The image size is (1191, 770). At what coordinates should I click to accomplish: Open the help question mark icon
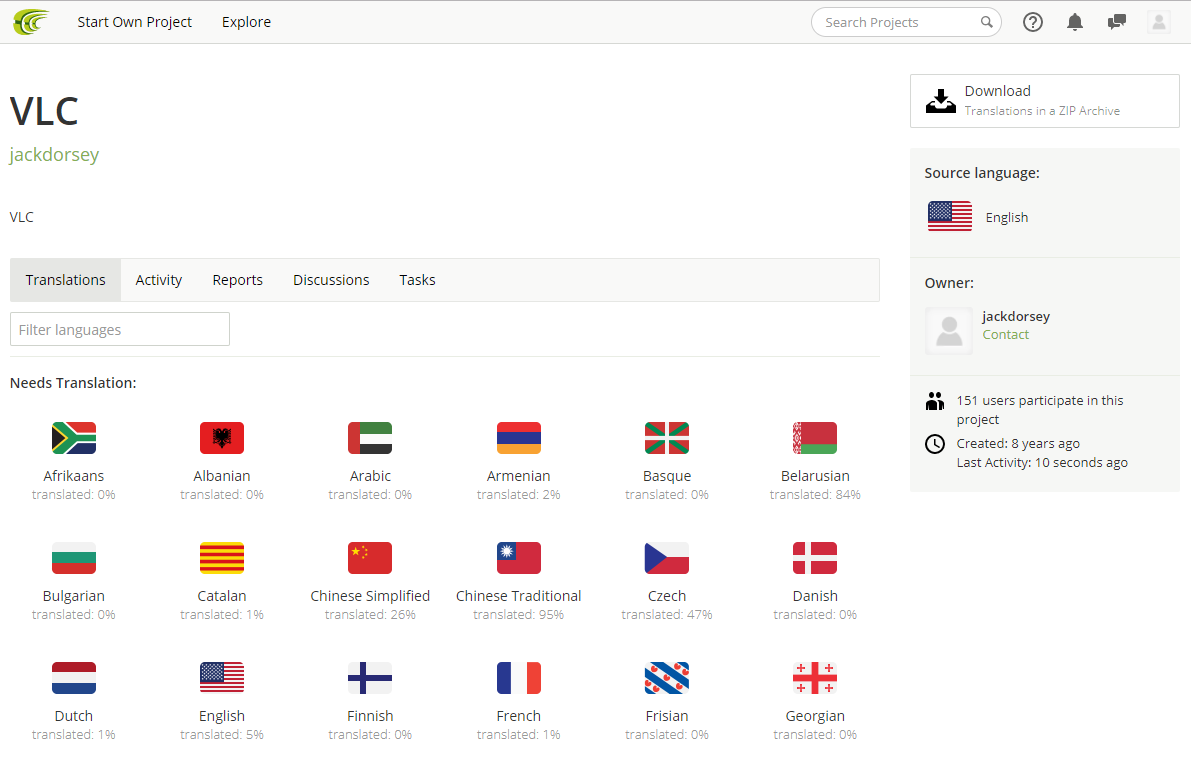[x=1032, y=22]
